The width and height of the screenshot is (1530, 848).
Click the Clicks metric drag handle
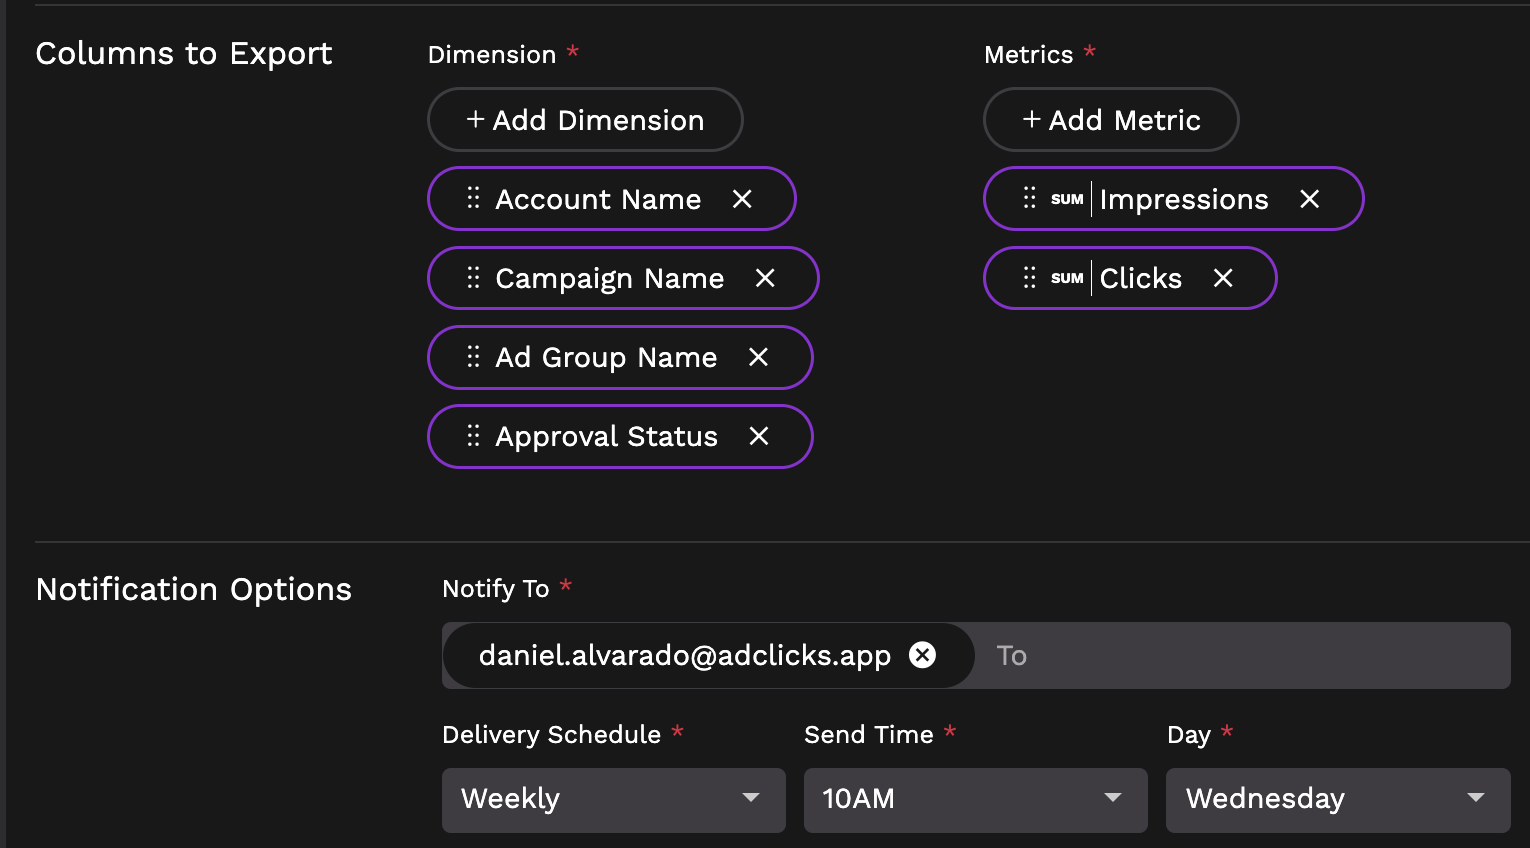pyautogui.click(x=1029, y=278)
